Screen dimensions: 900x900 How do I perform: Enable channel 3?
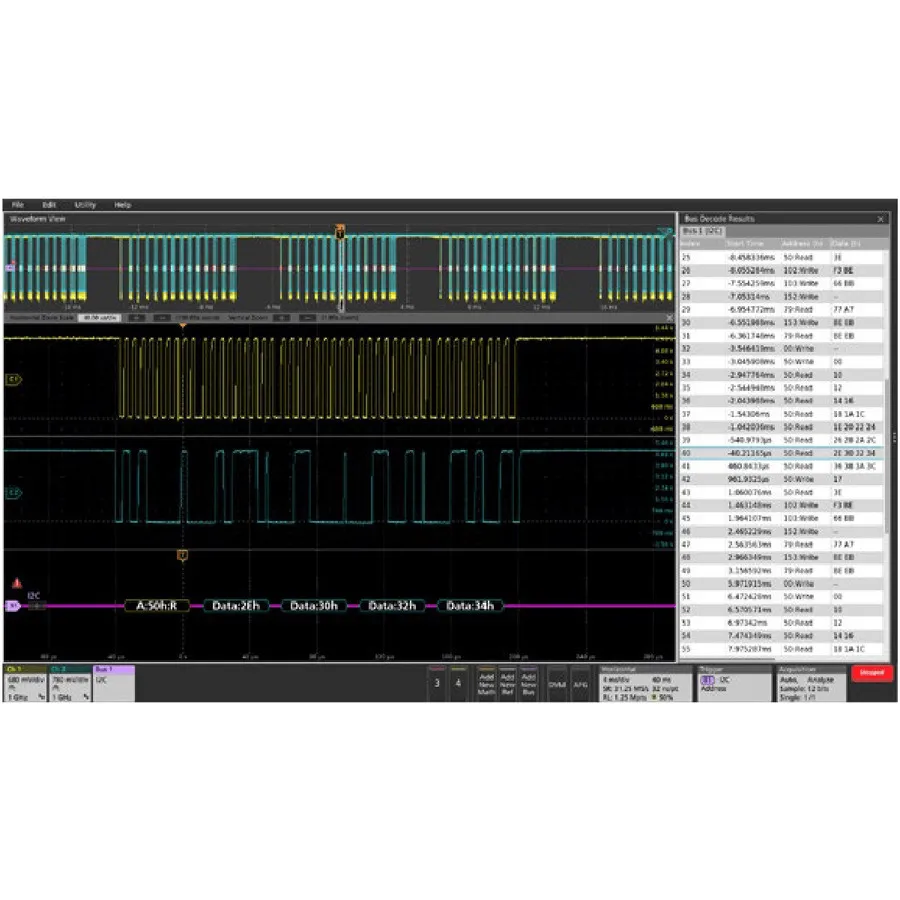tap(437, 682)
